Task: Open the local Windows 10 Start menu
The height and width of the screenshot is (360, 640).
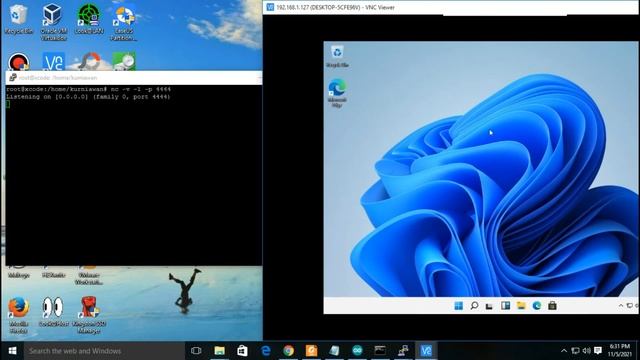Action: [x=12, y=351]
